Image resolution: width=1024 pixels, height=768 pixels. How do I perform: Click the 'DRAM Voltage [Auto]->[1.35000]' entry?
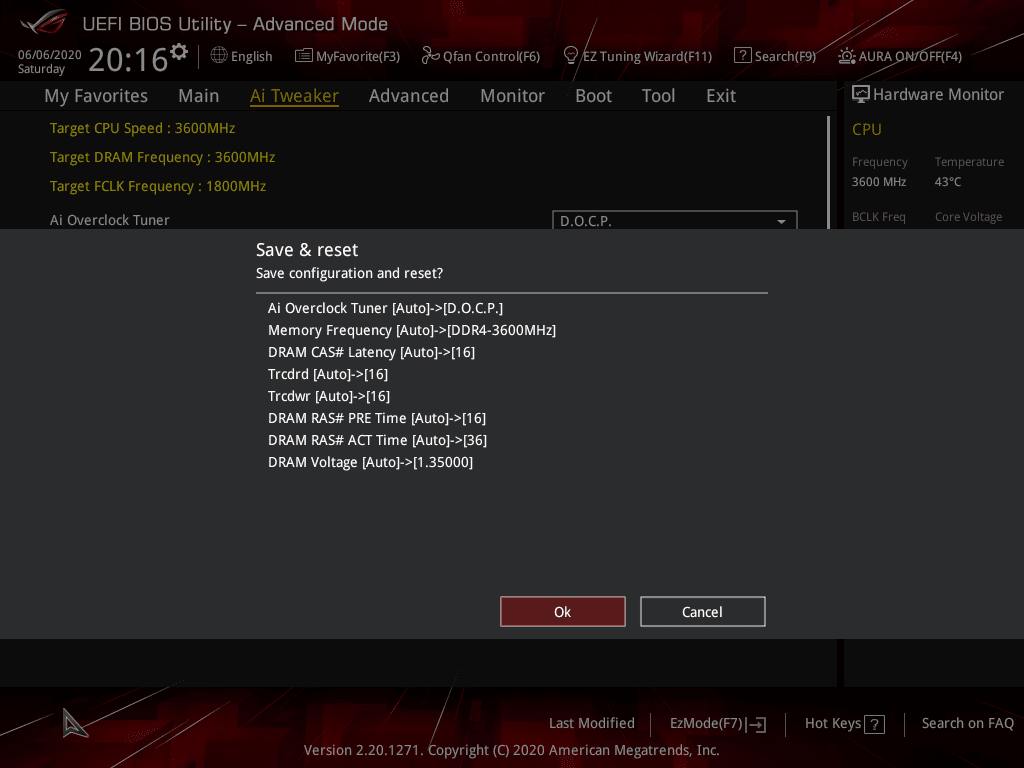click(x=370, y=462)
